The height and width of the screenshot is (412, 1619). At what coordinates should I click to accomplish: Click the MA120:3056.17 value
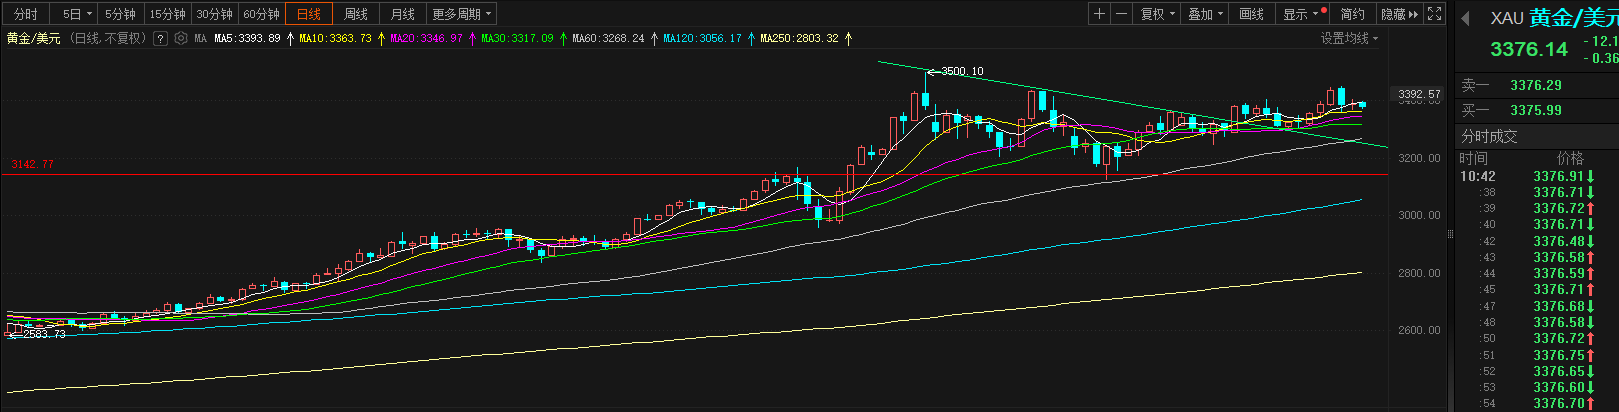[702, 38]
